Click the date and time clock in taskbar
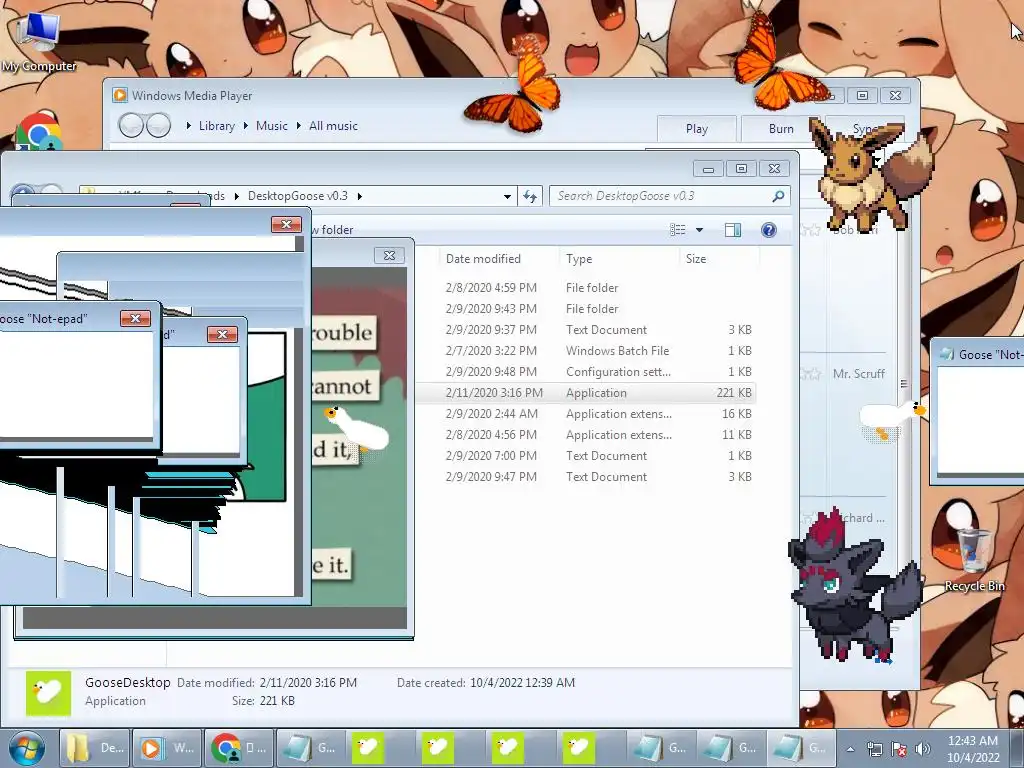Viewport: 1024px width, 768px height. tap(973, 749)
